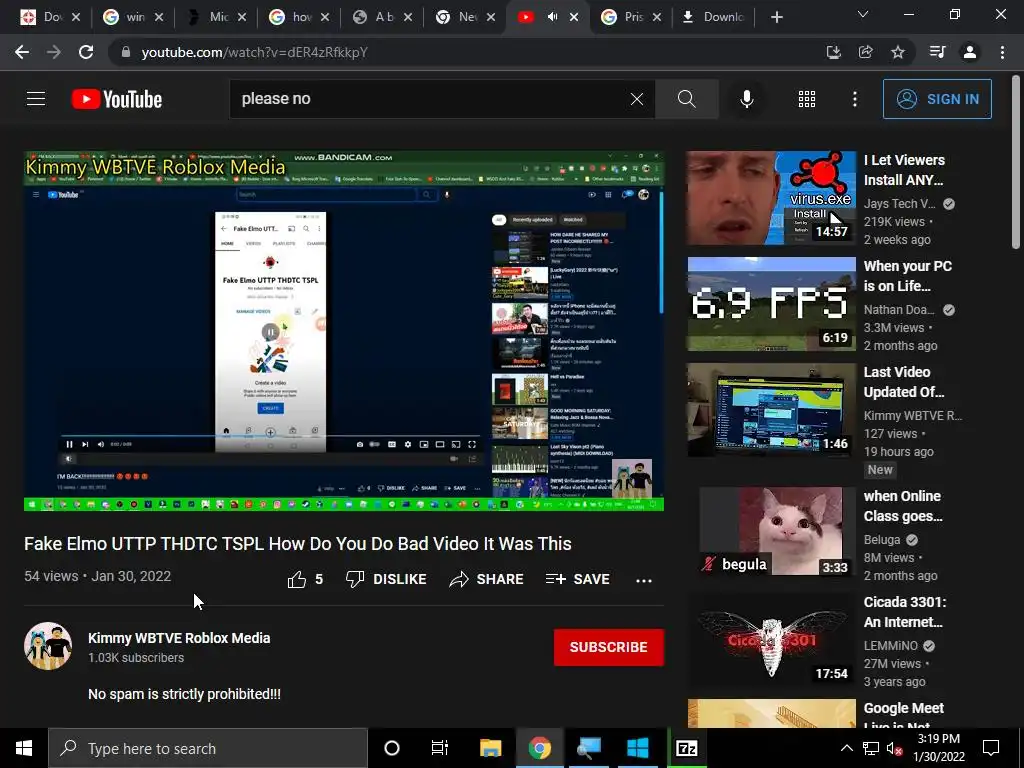Screen dimensions: 1024x768
Task: Clear the 'please no' search text
Action: [x=637, y=99]
